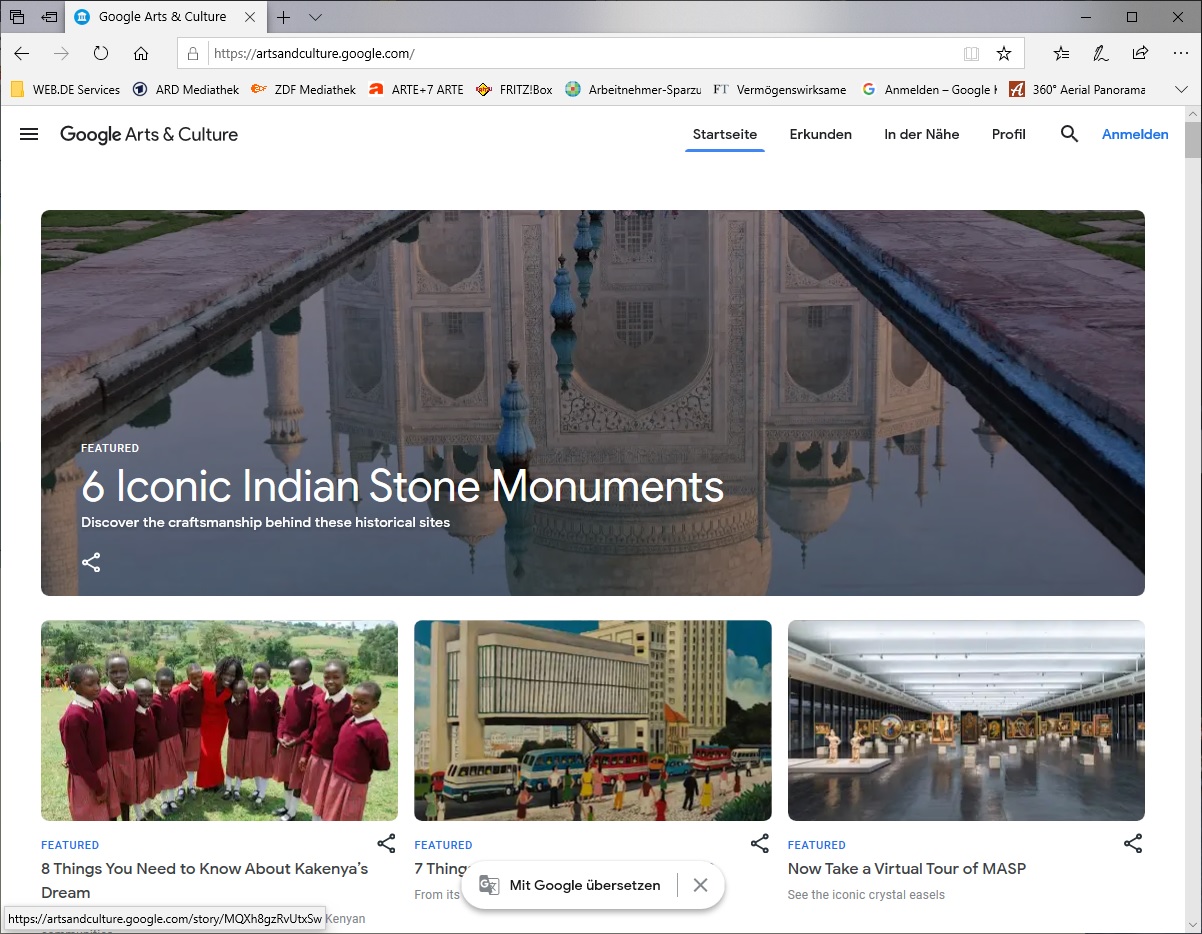The width and height of the screenshot is (1202, 934).
Task: Click the address bar URL field
Action: click(580, 53)
